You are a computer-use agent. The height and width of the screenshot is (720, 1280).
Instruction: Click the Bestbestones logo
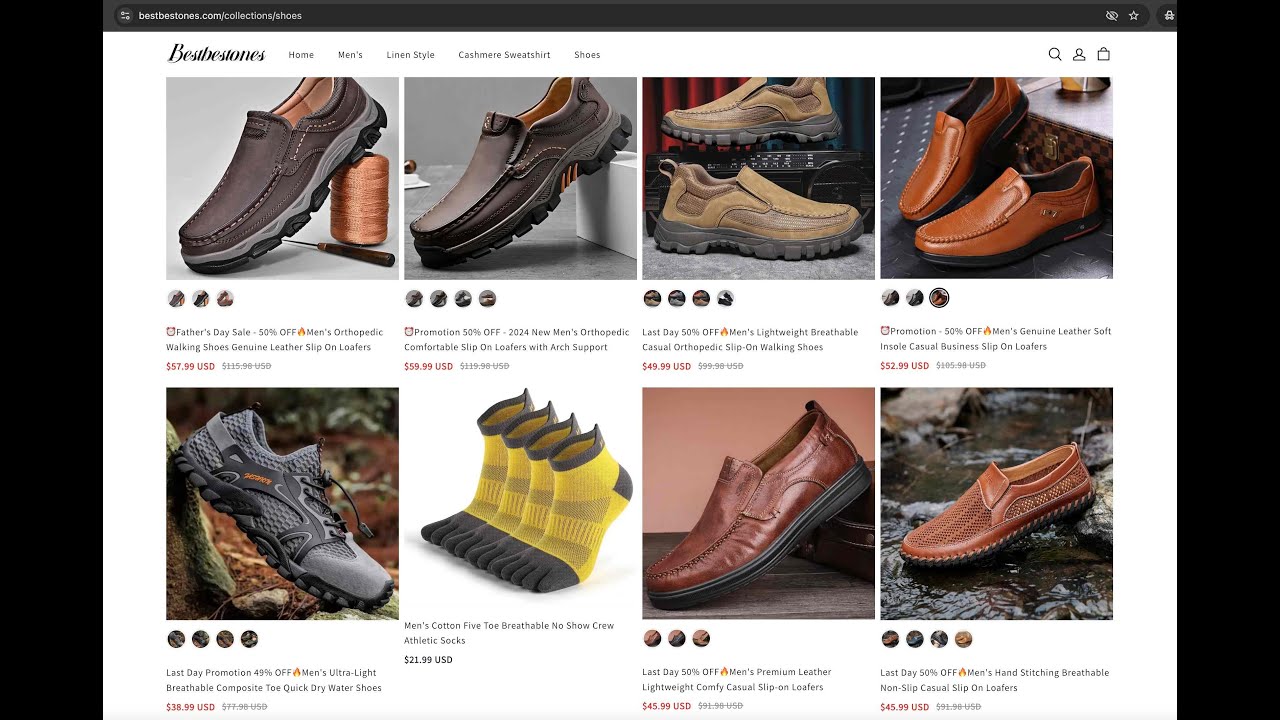click(216, 54)
